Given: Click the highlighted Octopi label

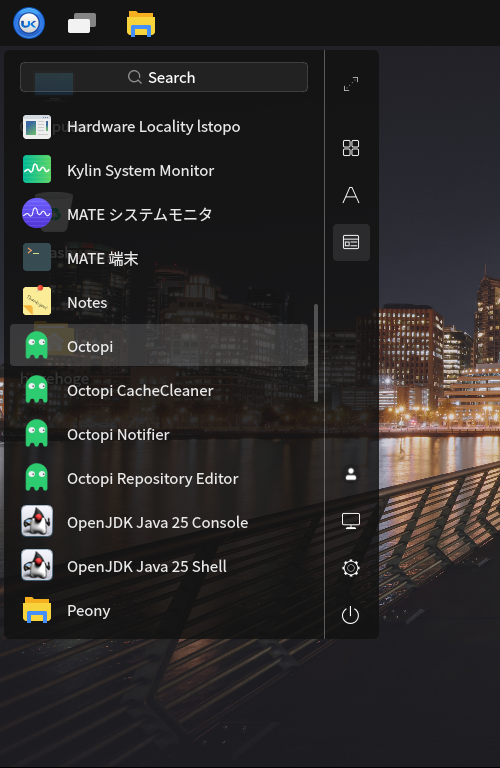Looking at the screenshot, I should click(x=90, y=347).
